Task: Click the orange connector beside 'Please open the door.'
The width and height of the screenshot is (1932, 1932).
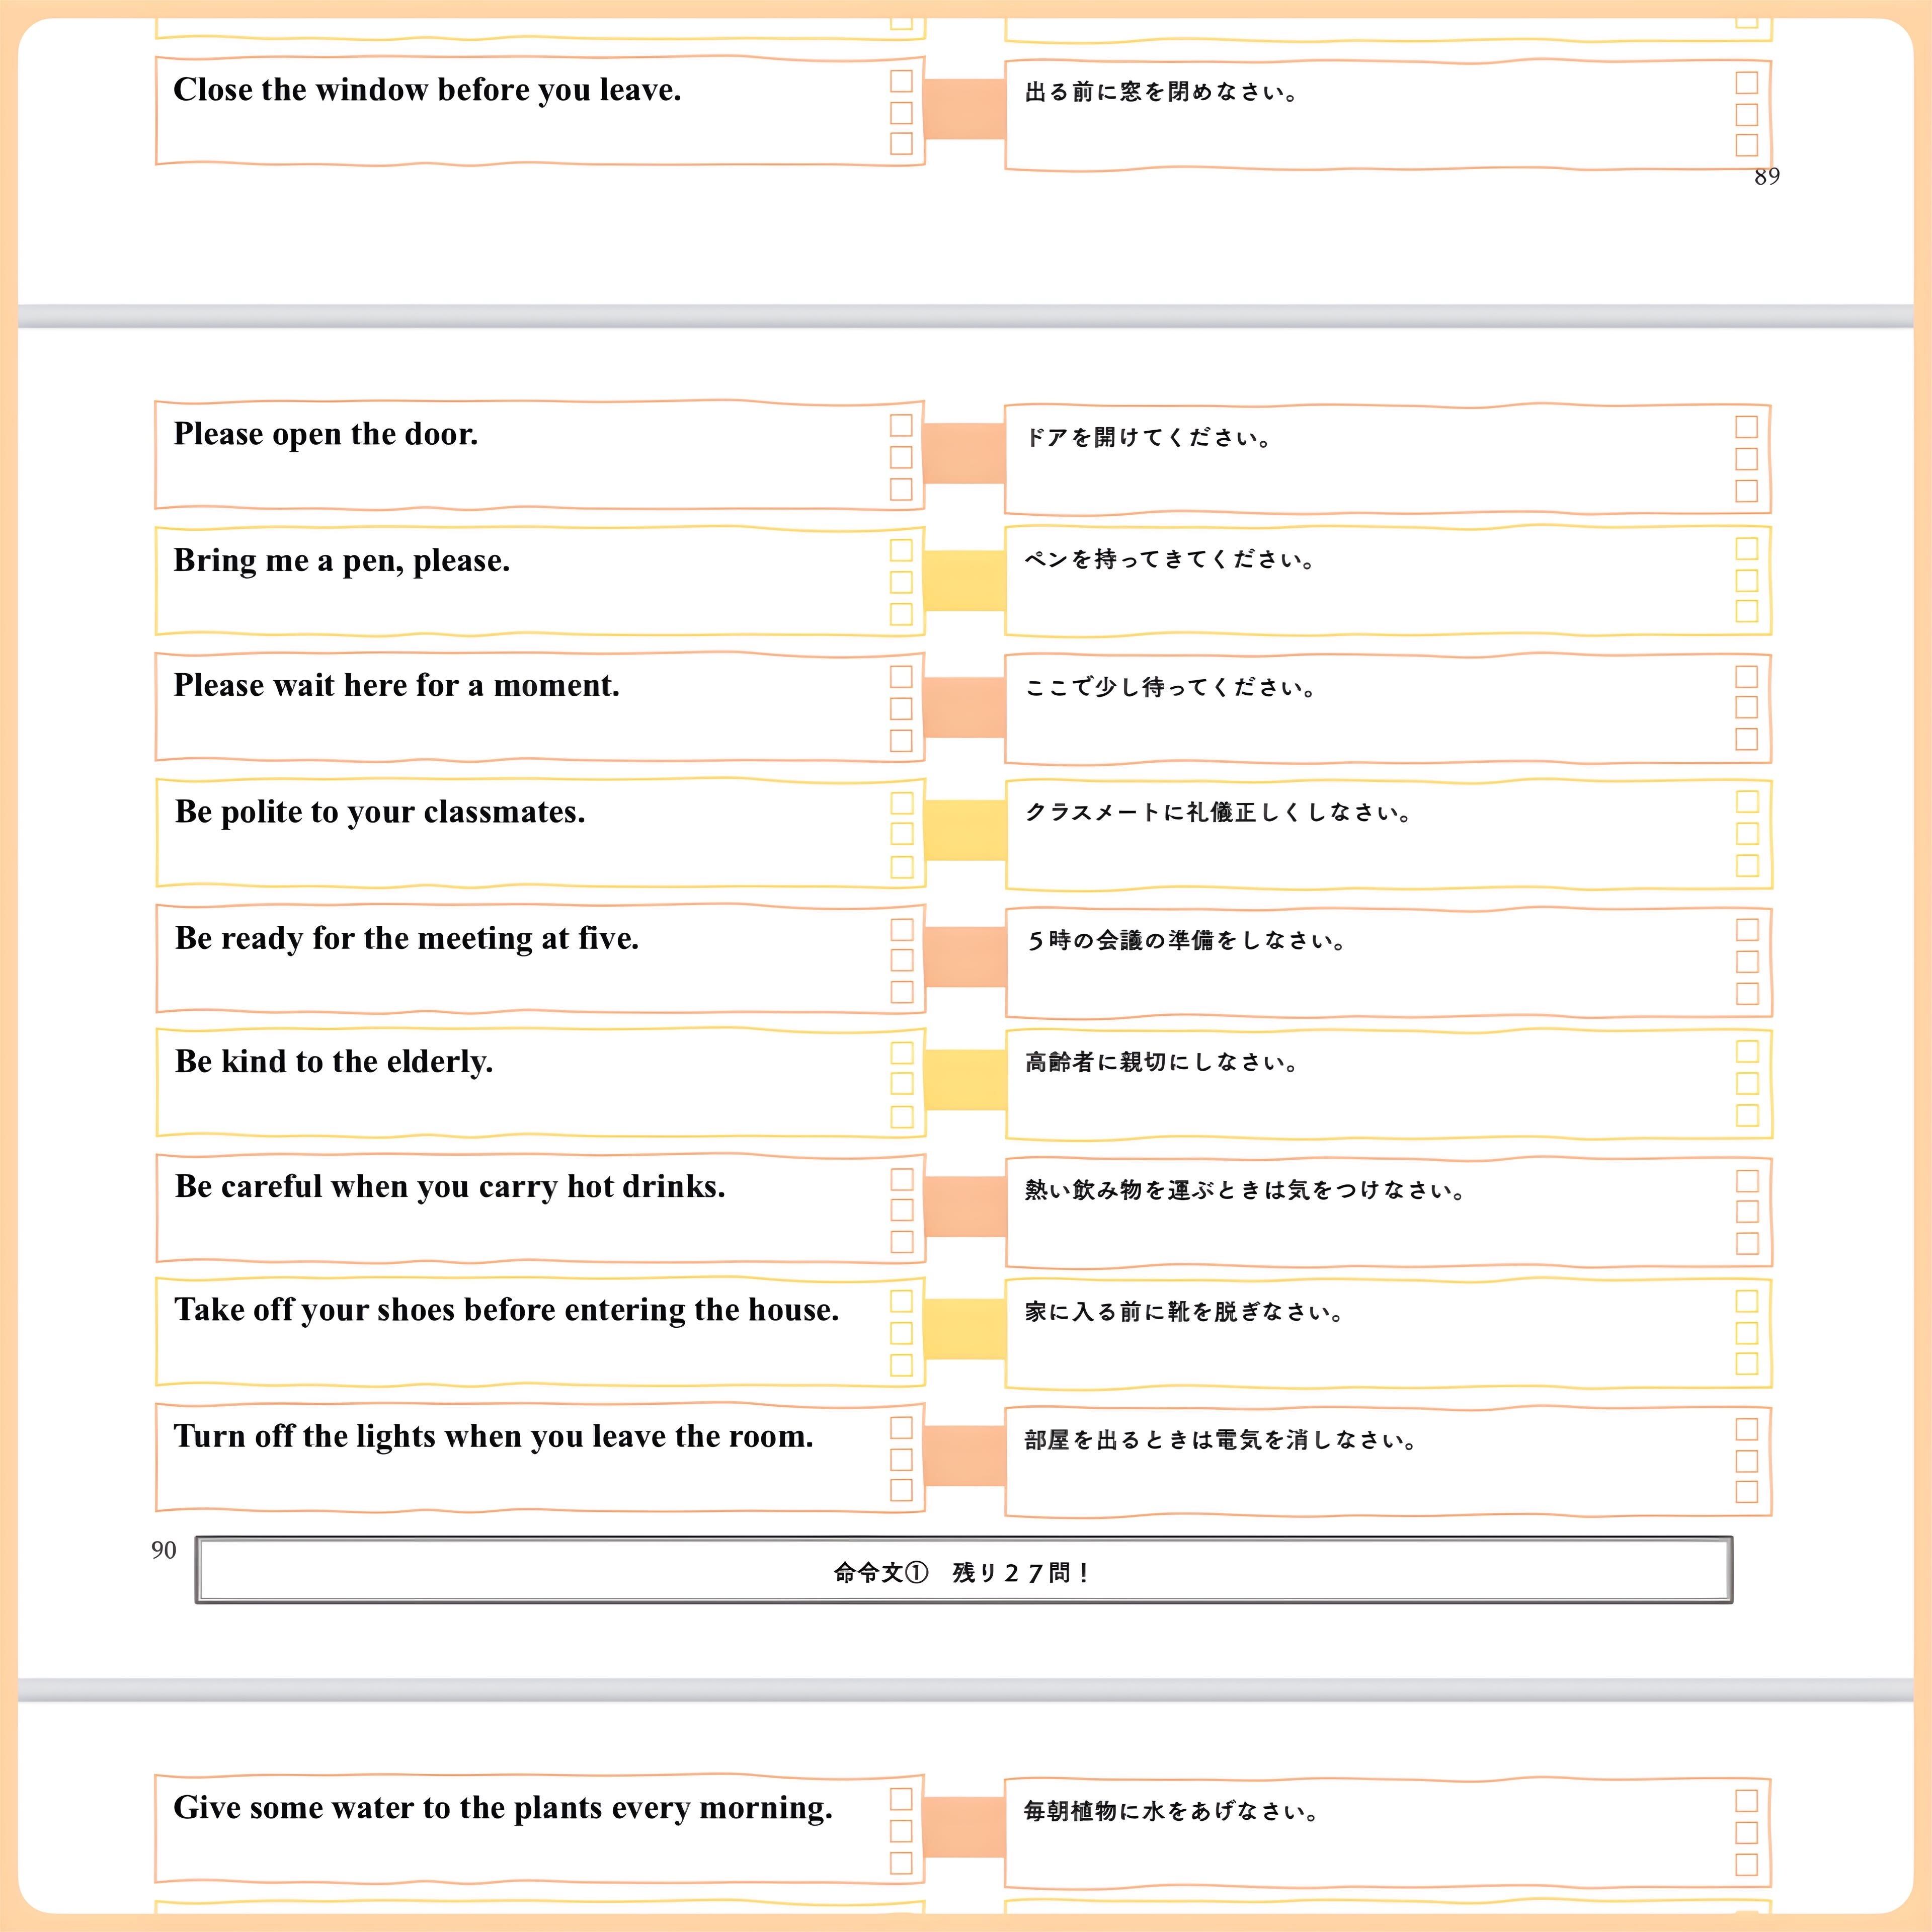Action: tap(963, 454)
